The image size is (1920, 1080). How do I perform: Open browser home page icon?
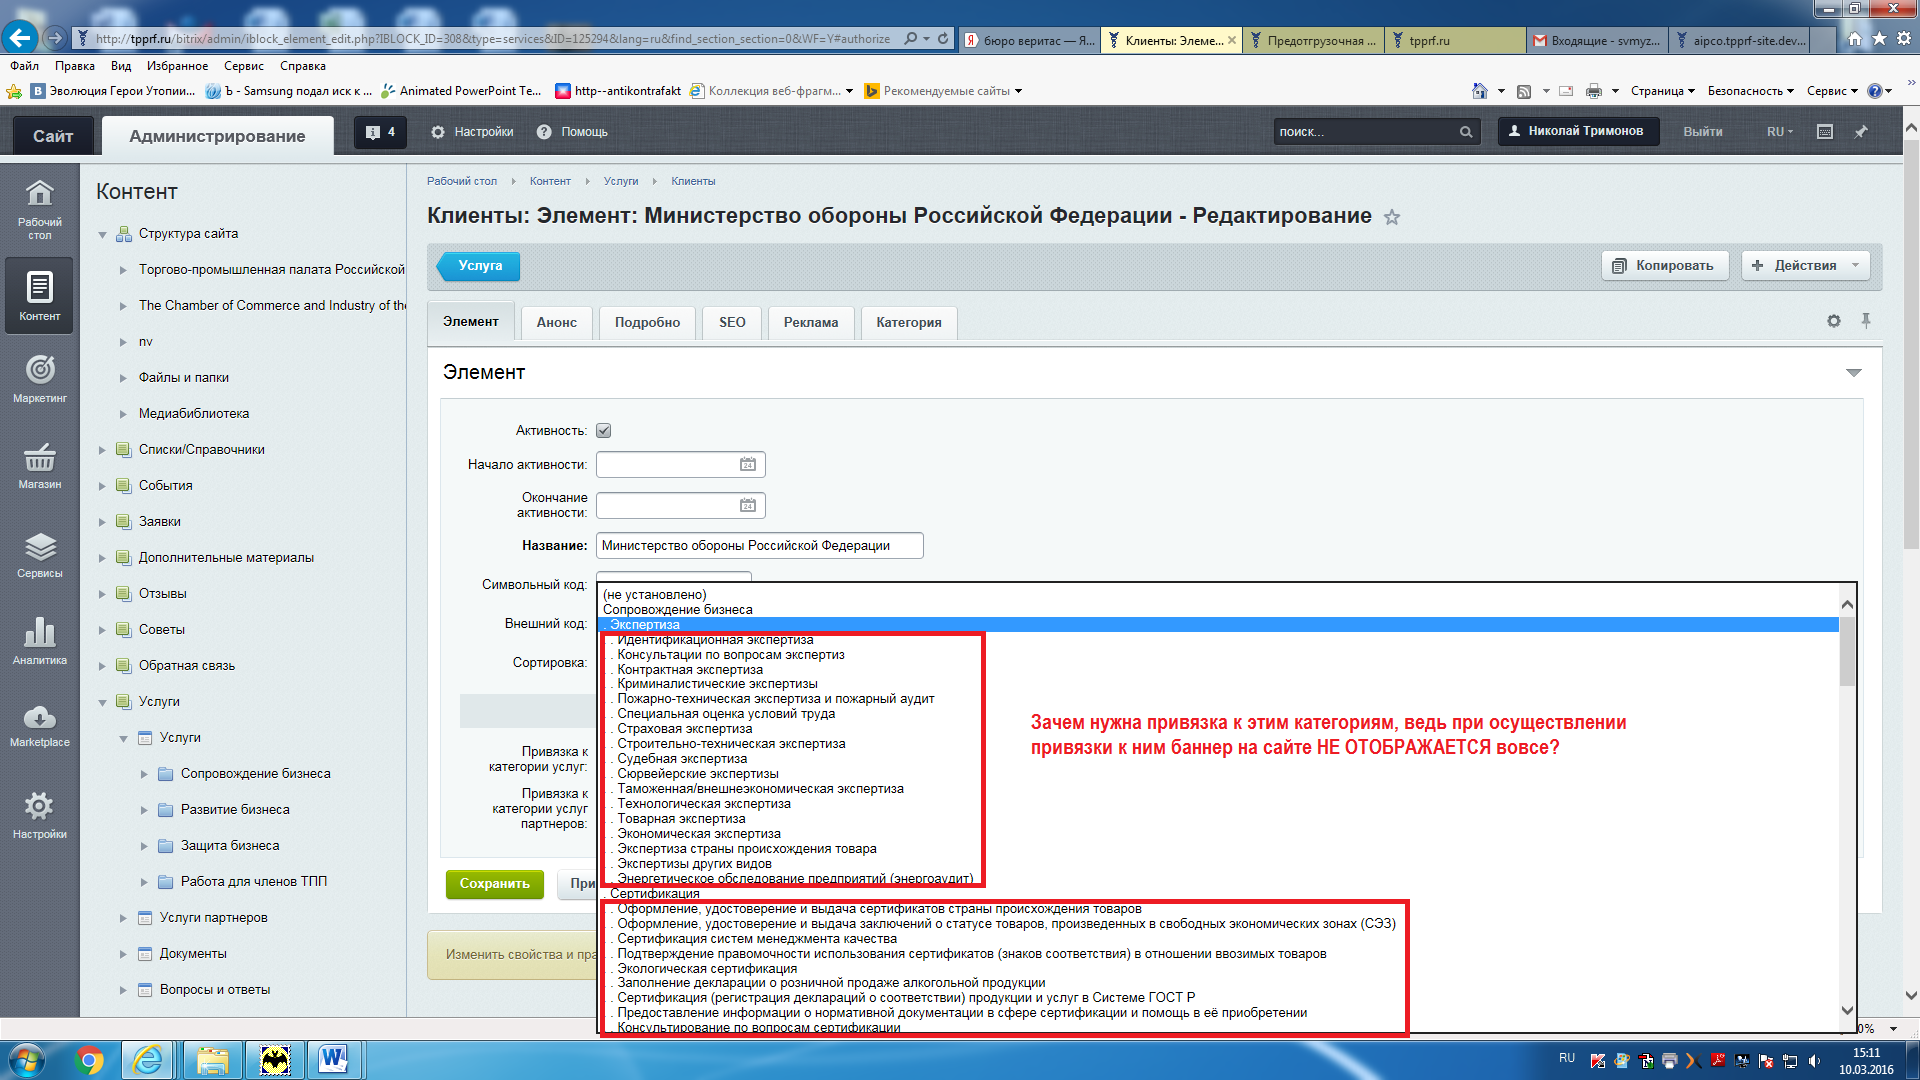(x=1855, y=39)
